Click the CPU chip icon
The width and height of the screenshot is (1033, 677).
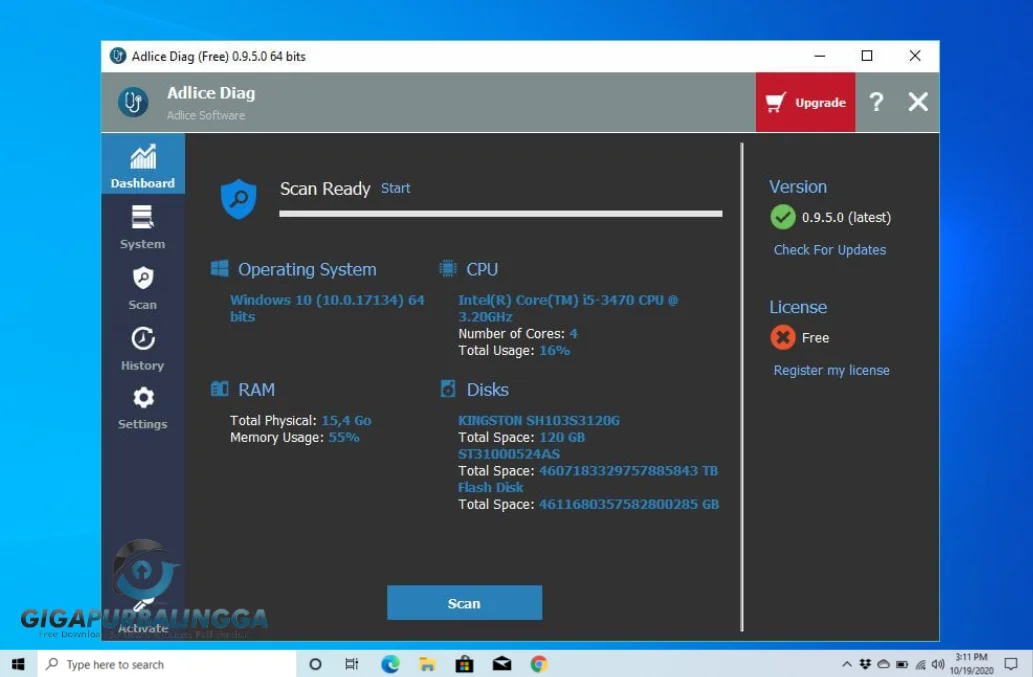447,268
